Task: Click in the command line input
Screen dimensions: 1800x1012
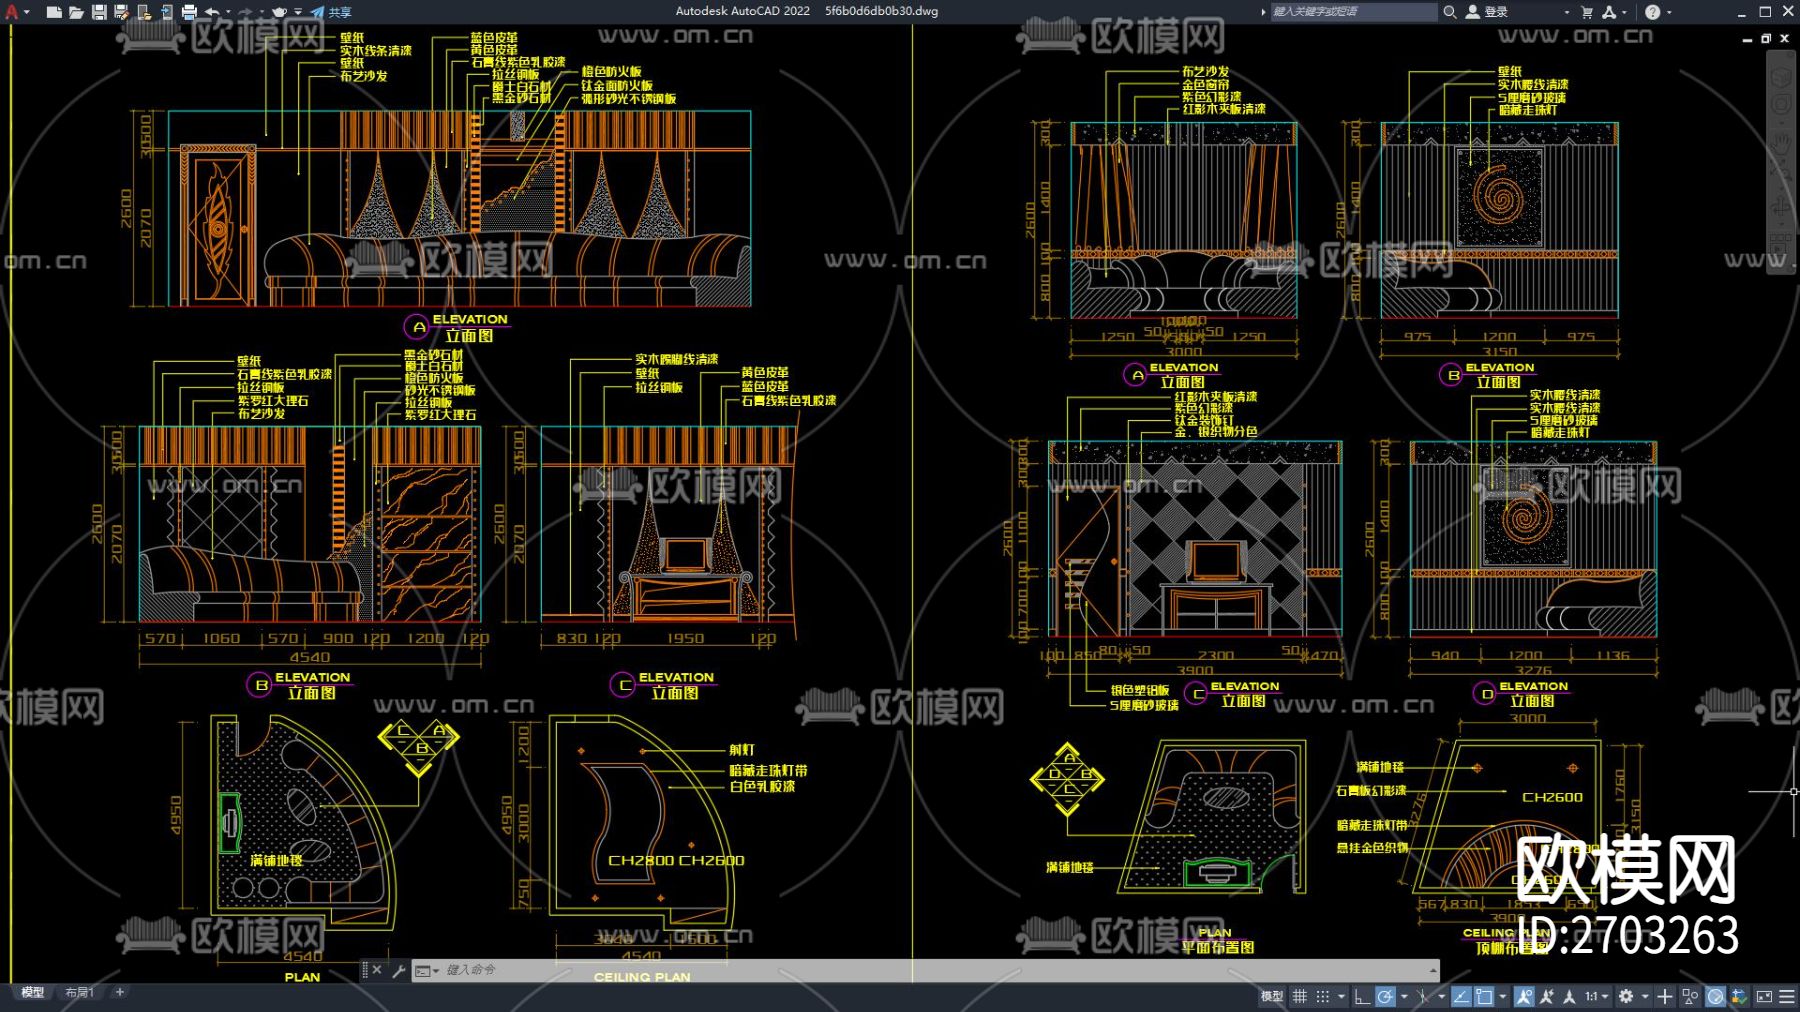Action: coord(900,970)
